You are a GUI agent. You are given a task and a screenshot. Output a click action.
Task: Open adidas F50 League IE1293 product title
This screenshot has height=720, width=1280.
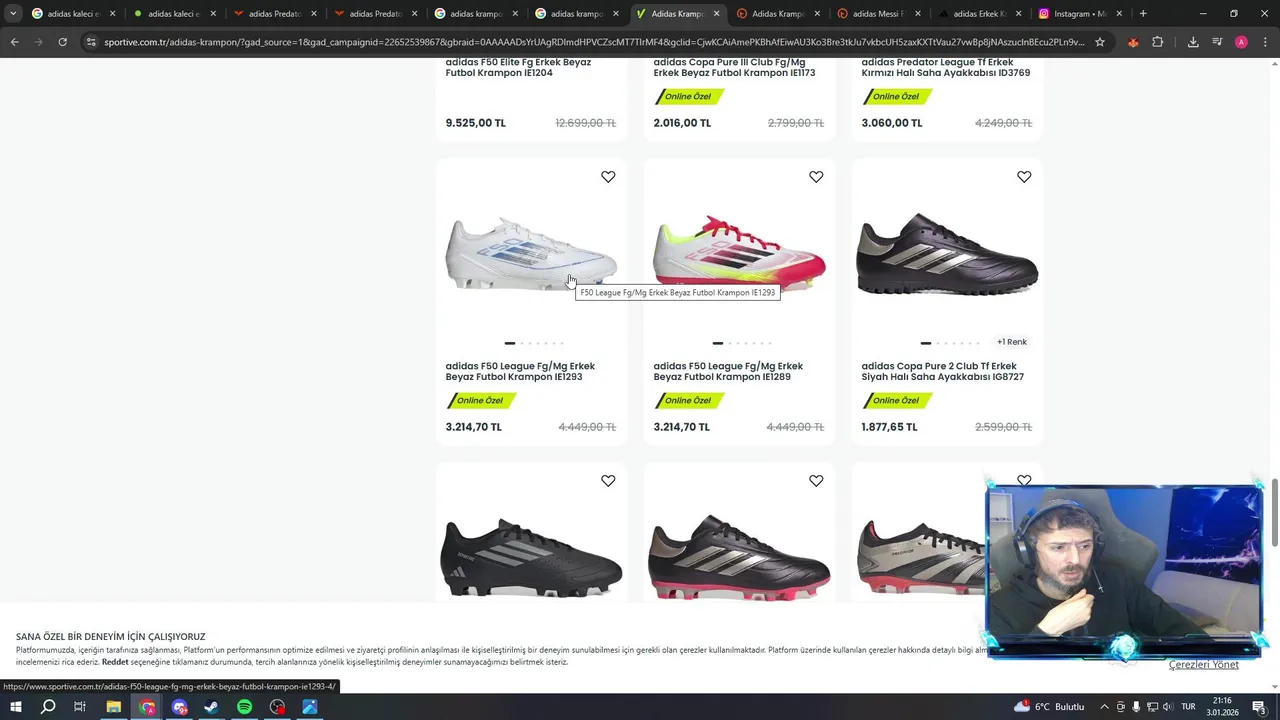[x=520, y=371]
